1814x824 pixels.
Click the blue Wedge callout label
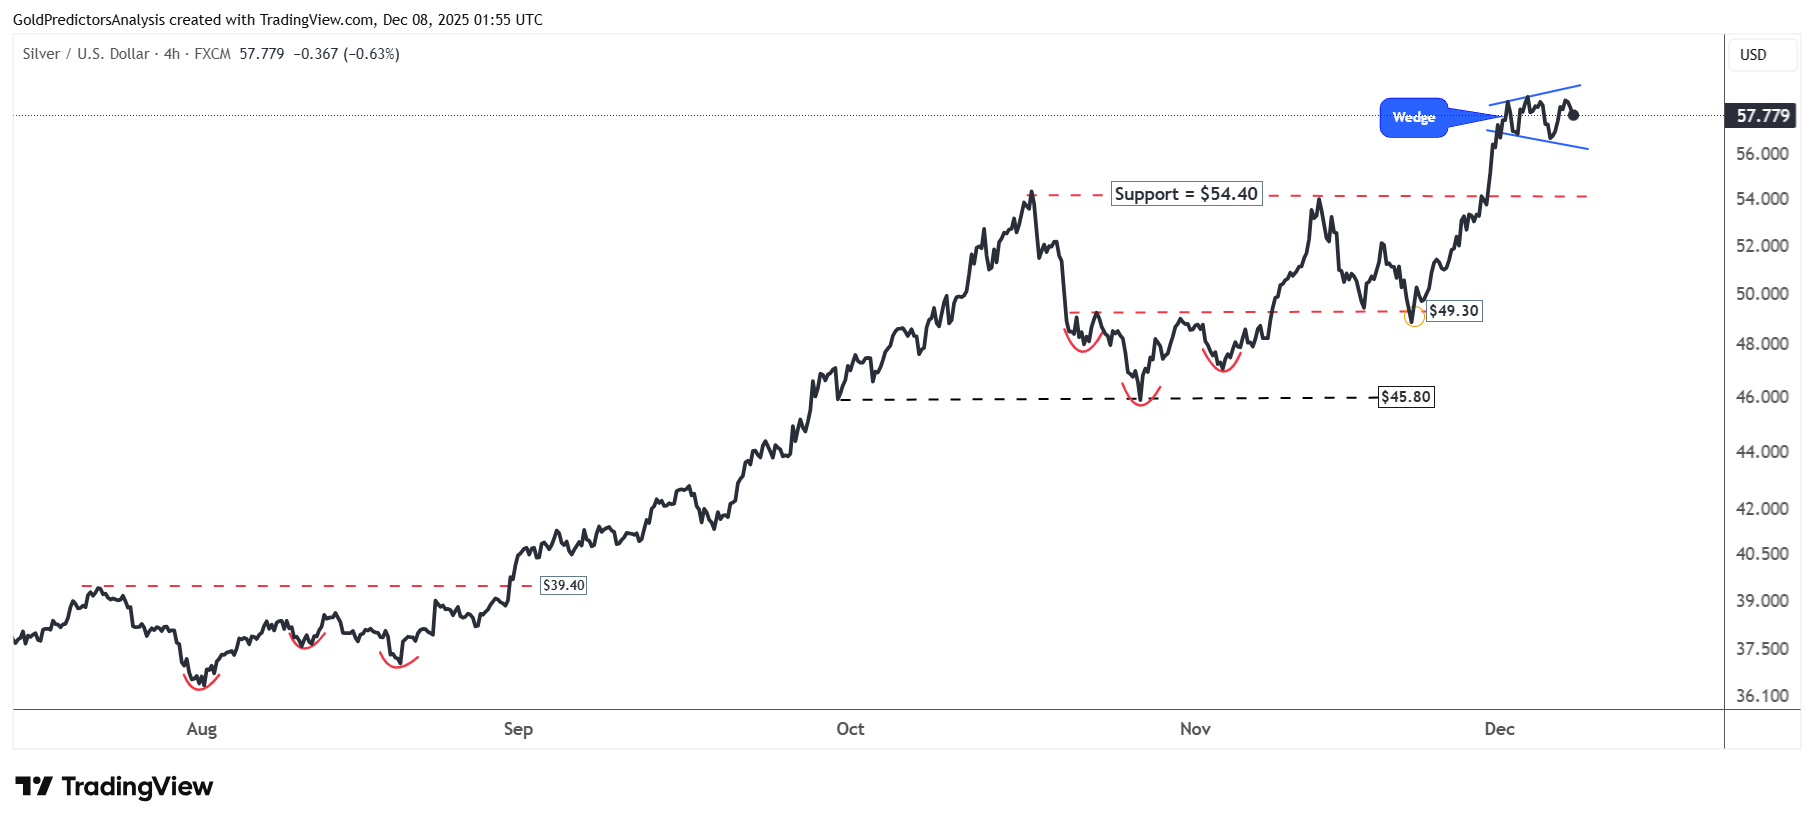(x=1413, y=118)
